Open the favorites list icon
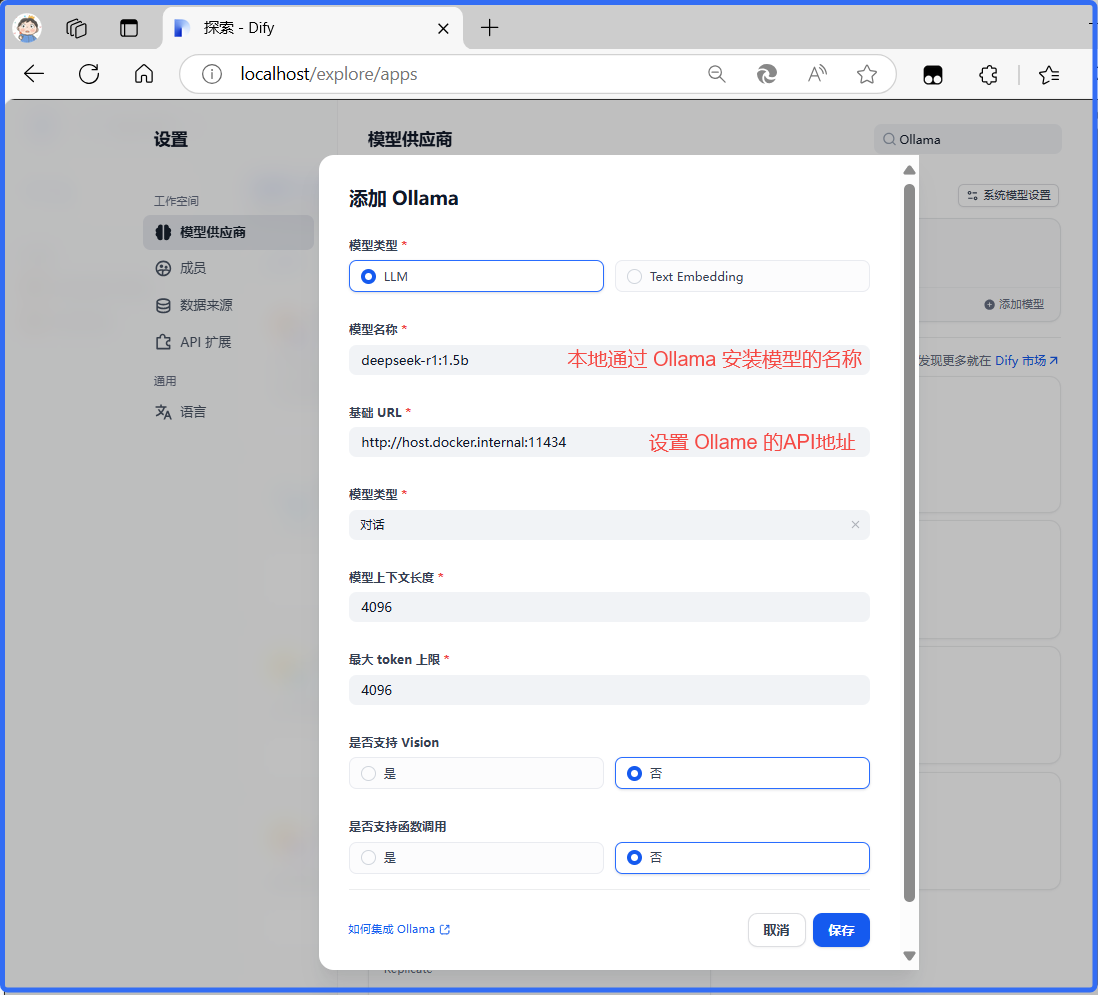 click(1049, 74)
